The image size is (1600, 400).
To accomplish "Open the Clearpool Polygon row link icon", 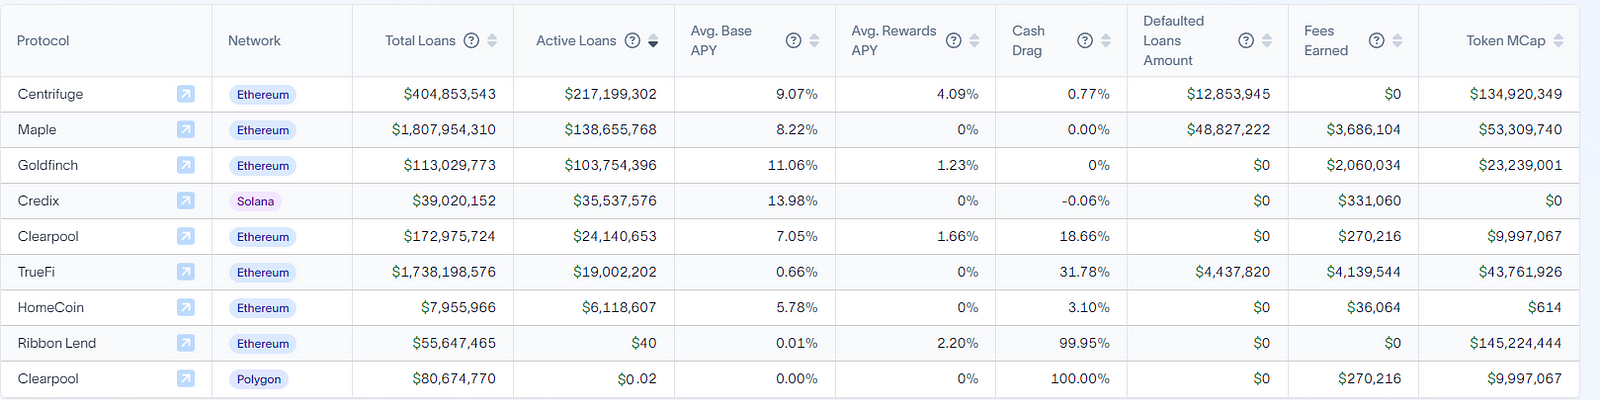I will (x=186, y=379).
